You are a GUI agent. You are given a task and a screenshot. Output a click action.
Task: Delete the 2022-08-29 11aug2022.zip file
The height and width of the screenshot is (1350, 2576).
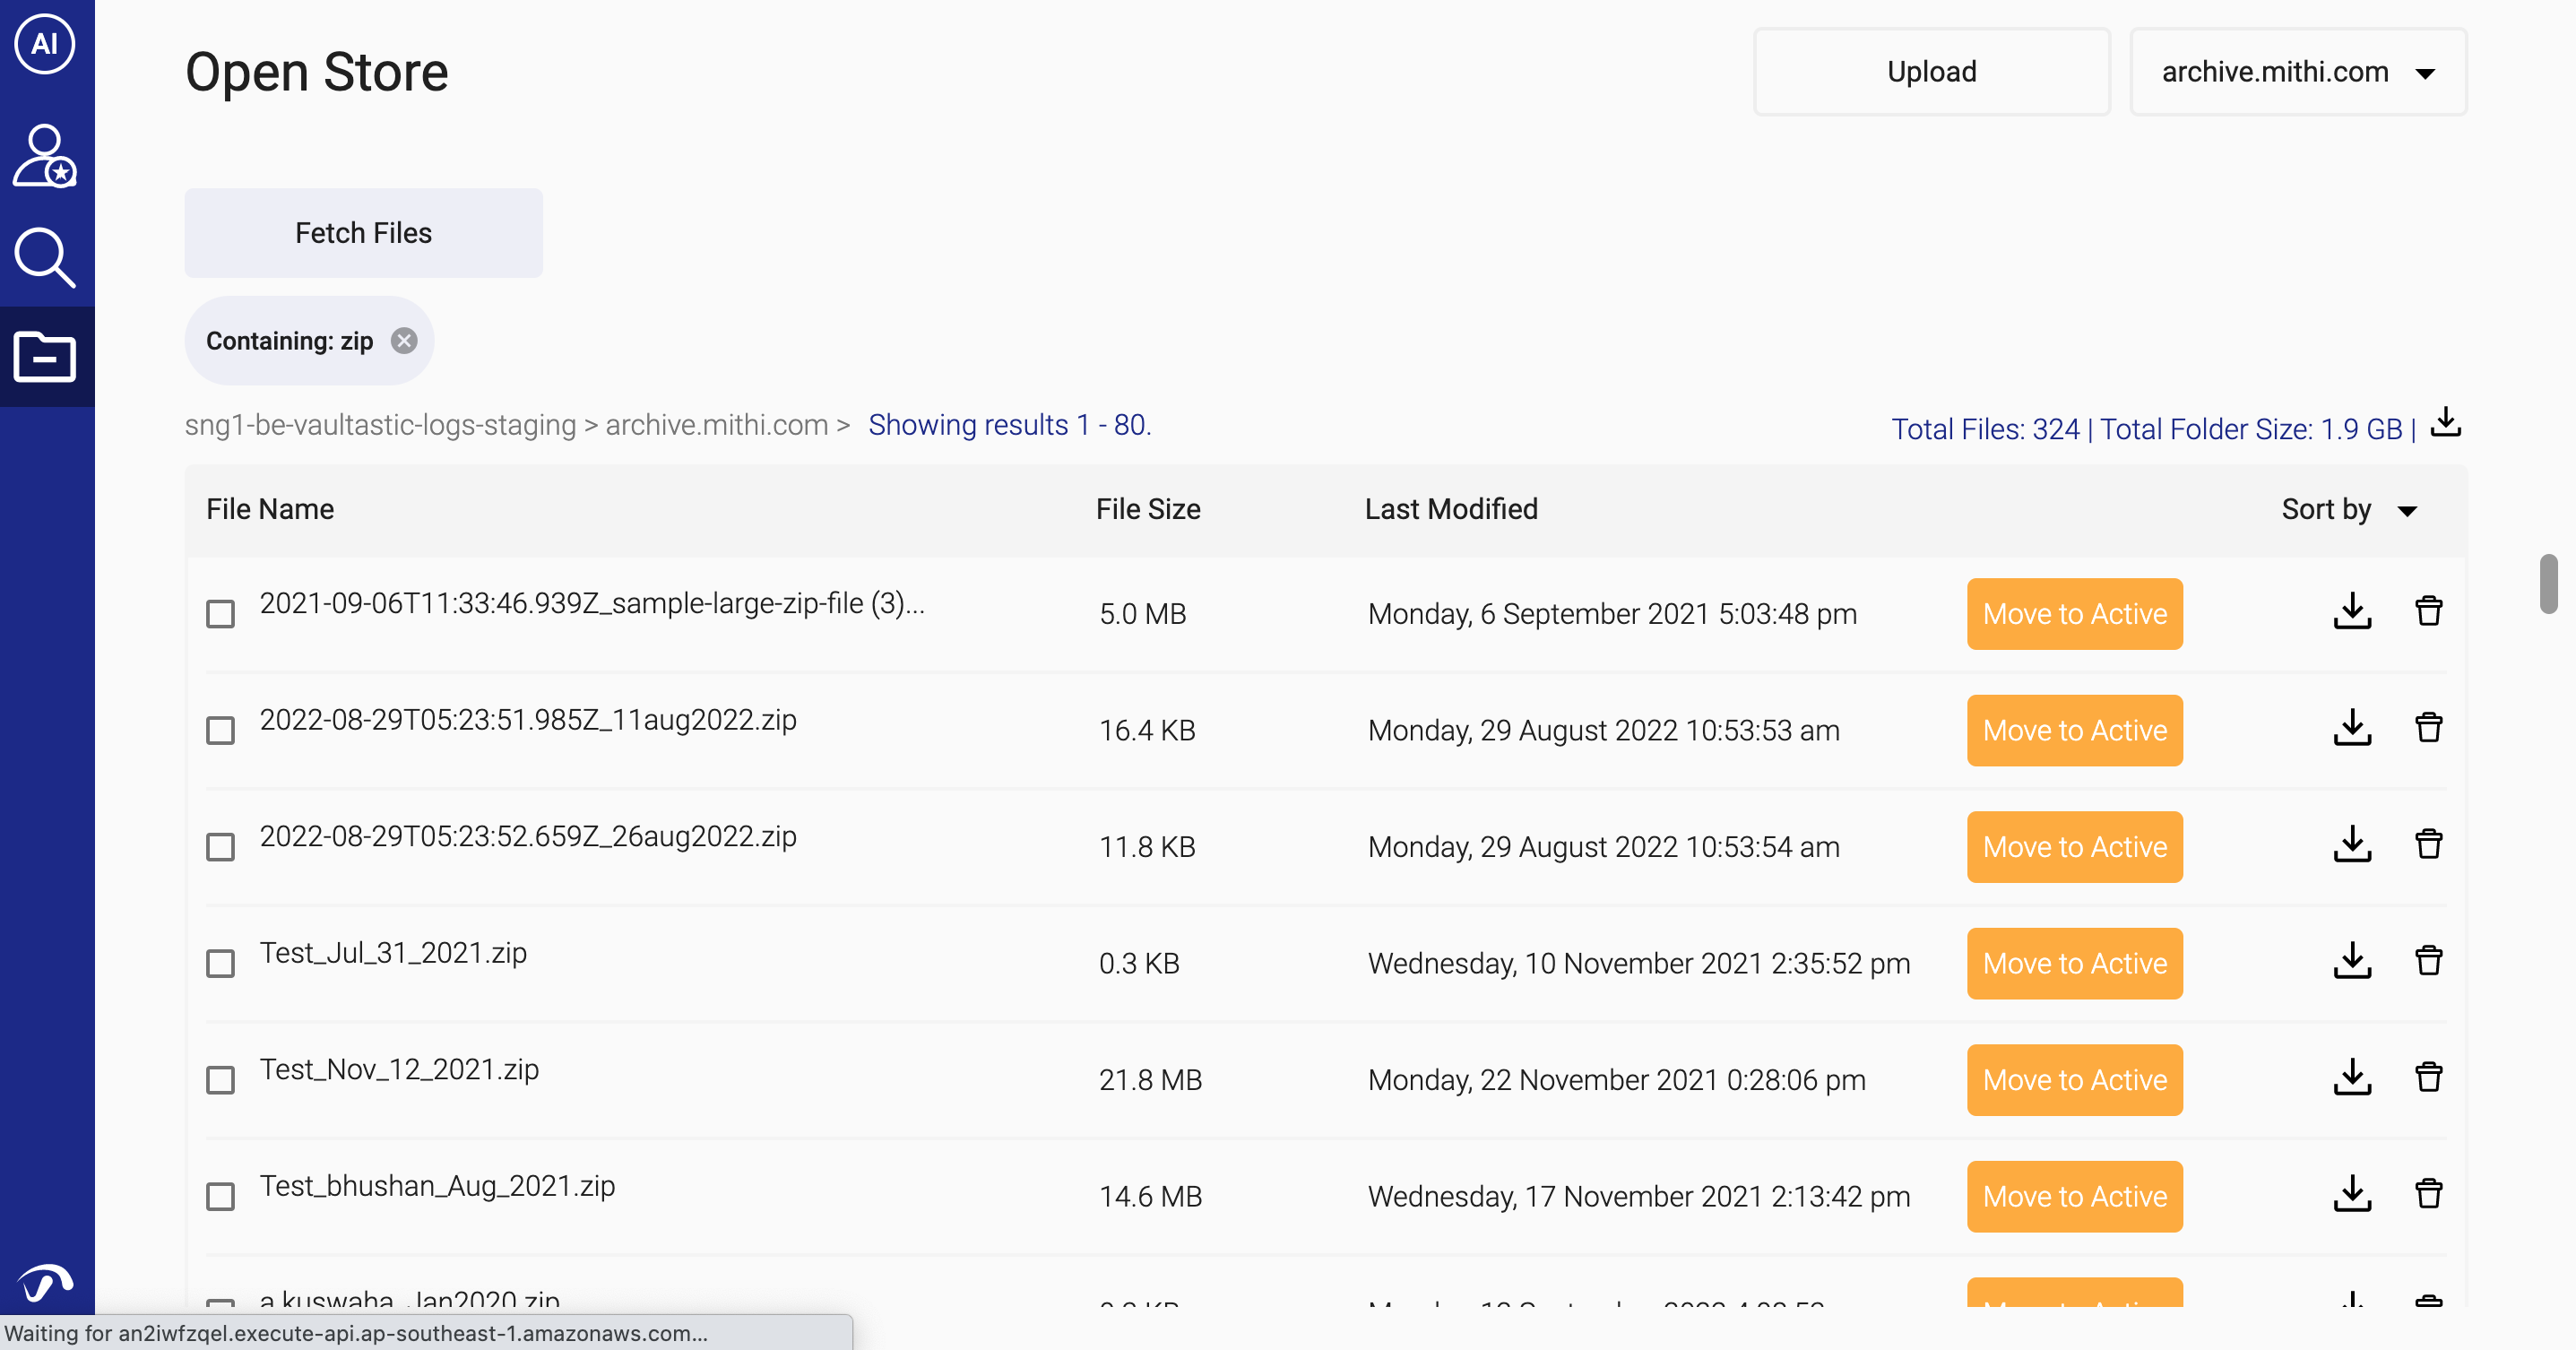(2429, 728)
